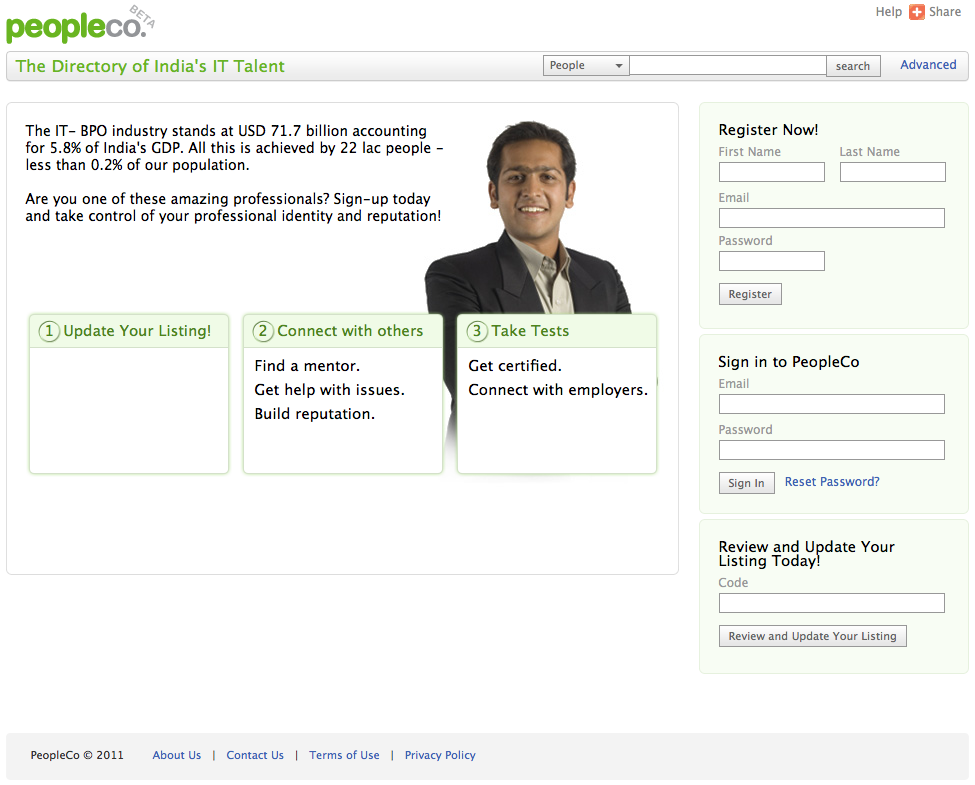Click the red Share plus icon
Screen dimensions: 975x785
[917, 12]
